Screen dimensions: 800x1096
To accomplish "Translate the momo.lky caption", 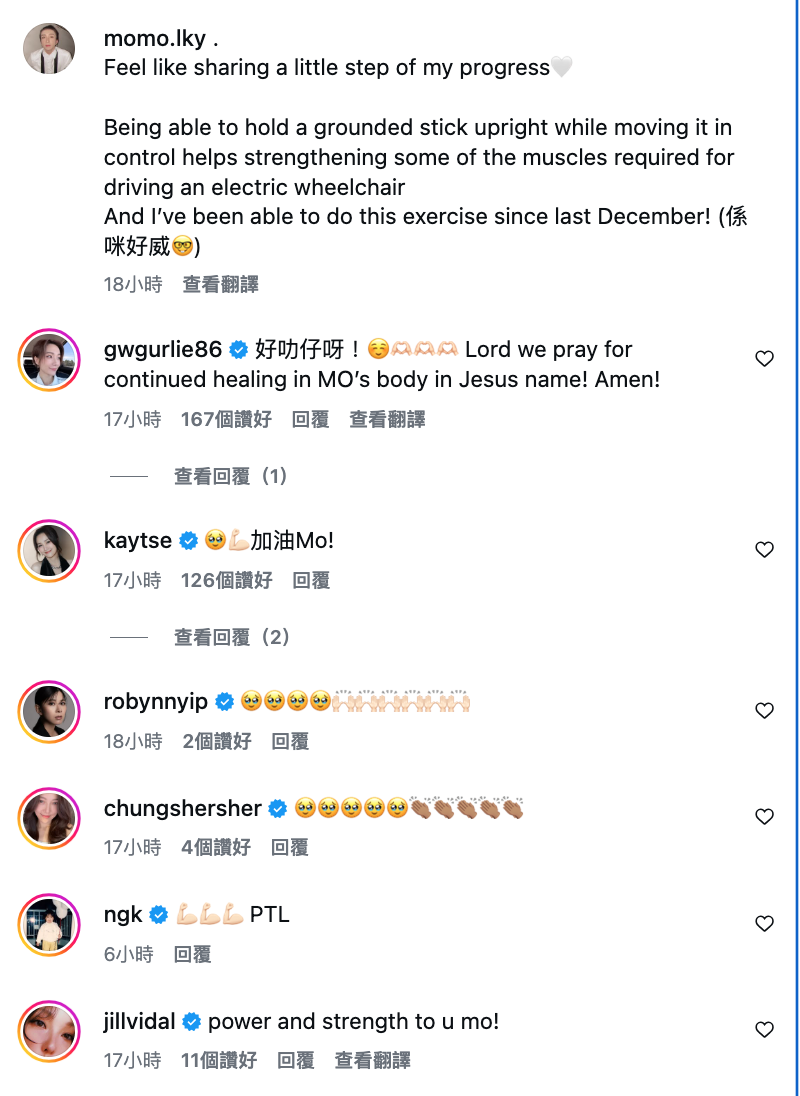I will tap(220, 285).
